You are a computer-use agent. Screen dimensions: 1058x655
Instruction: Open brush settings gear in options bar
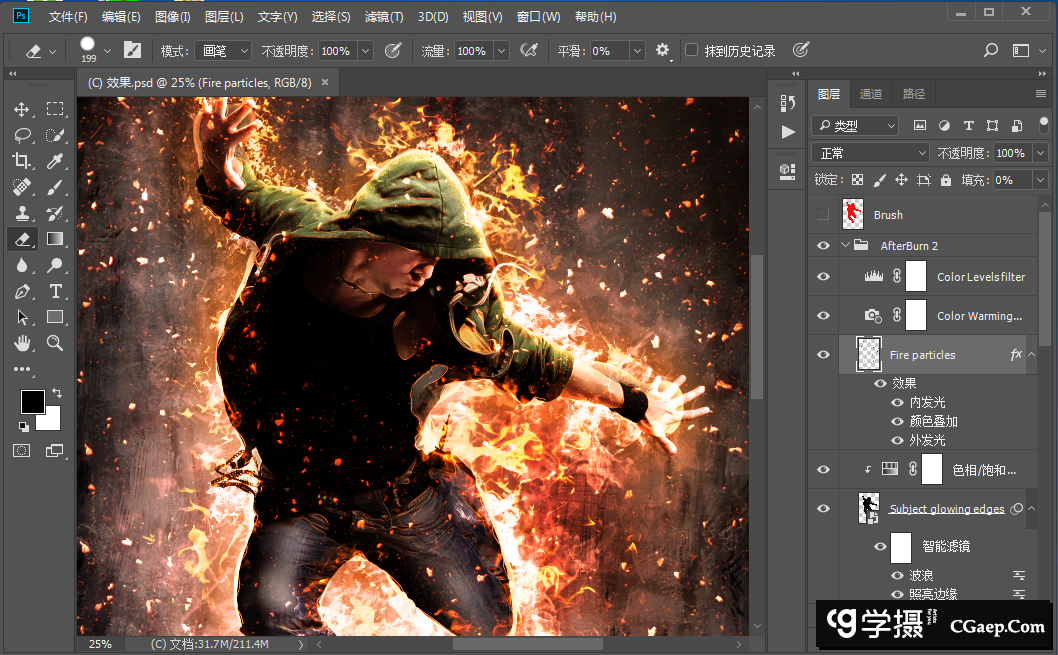pos(663,50)
